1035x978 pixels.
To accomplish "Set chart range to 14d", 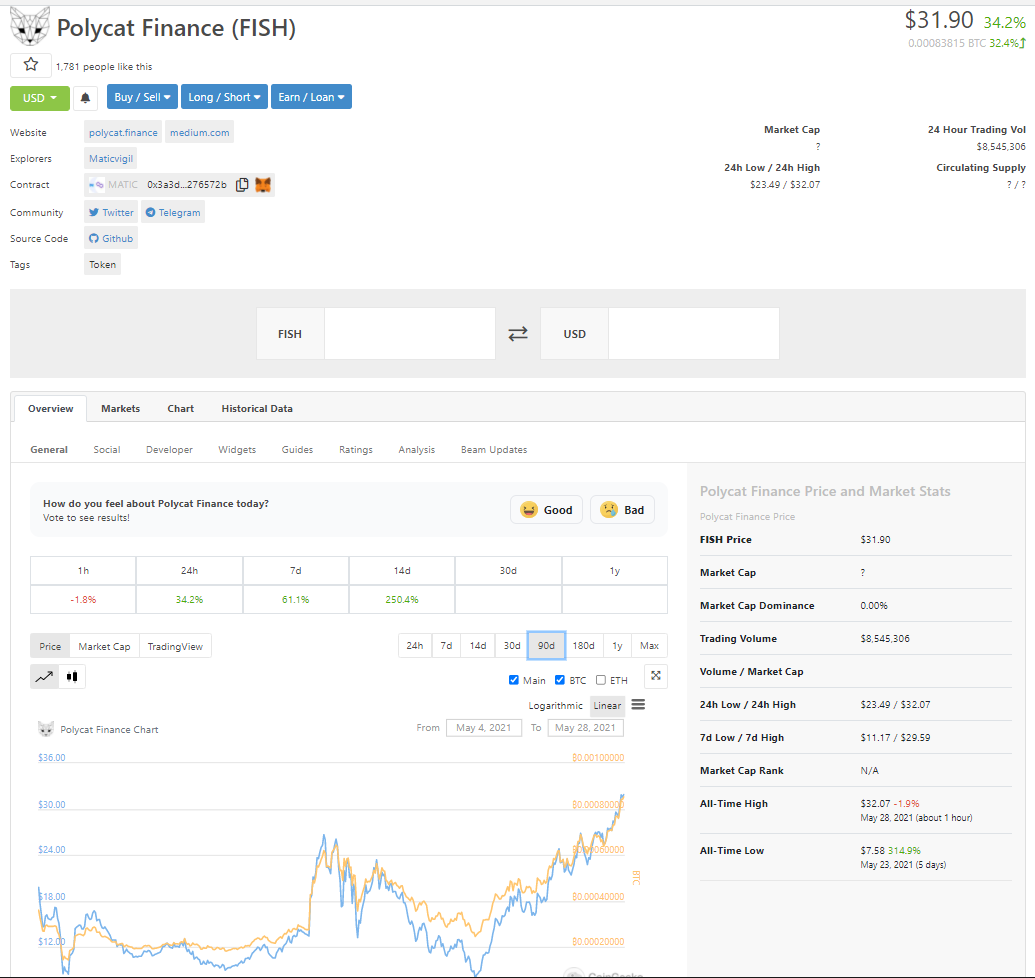I will (478, 645).
